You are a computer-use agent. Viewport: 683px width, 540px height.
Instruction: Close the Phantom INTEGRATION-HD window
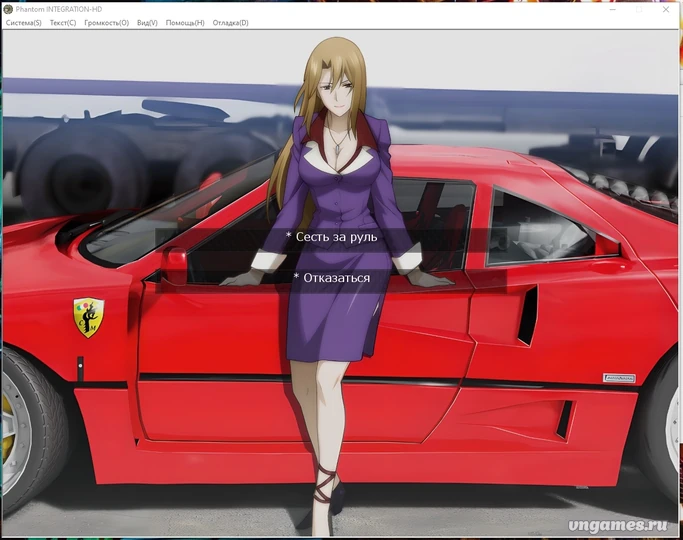[x=667, y=8]
